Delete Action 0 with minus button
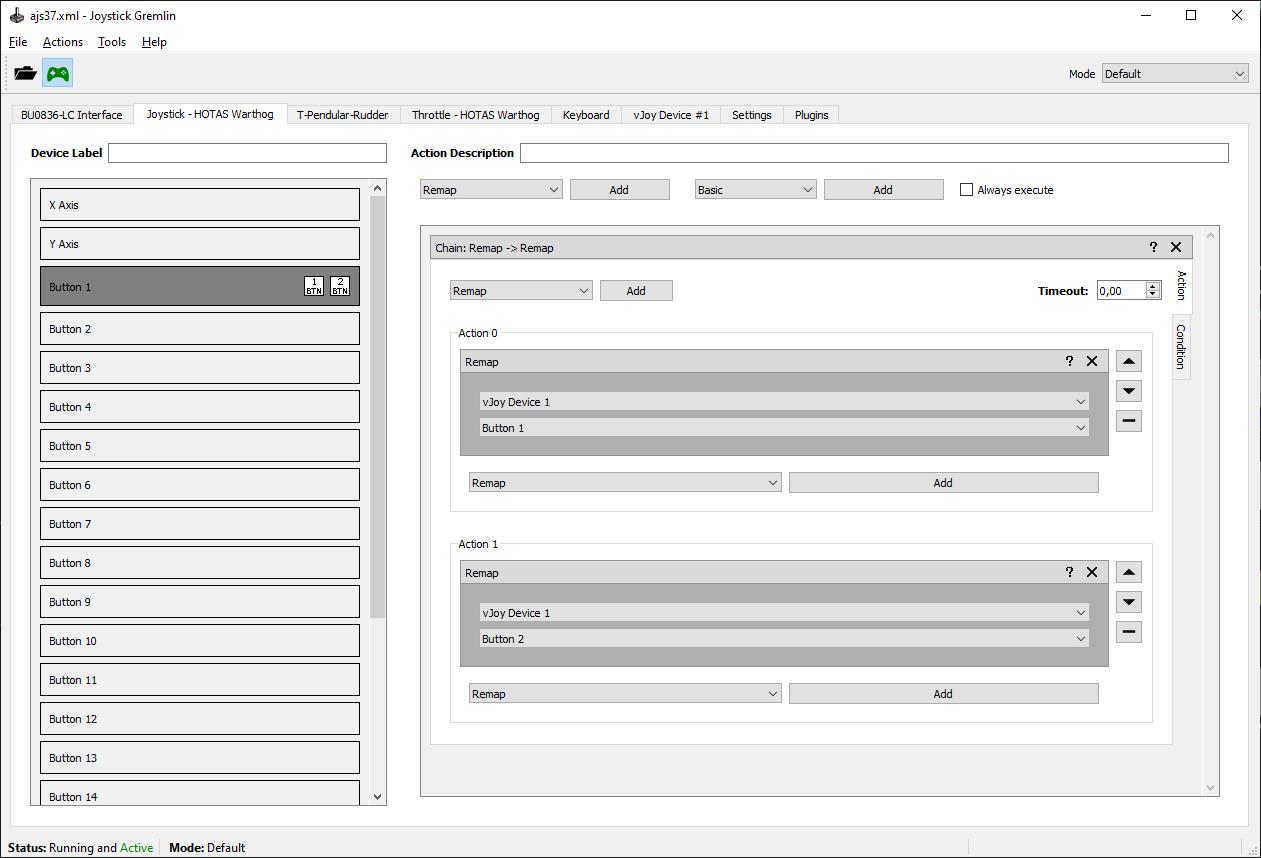 [x=1129, y=421]
